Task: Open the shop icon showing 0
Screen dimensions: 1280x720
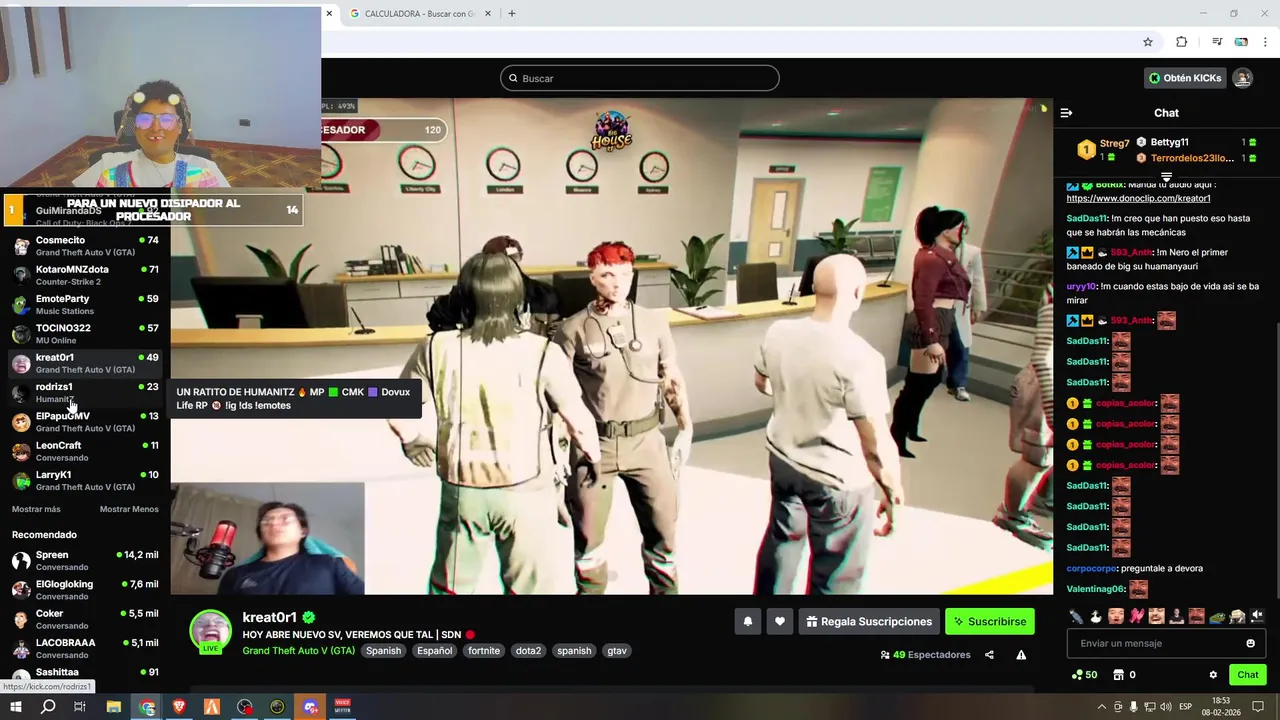Action: click(x=1124, y=675)
